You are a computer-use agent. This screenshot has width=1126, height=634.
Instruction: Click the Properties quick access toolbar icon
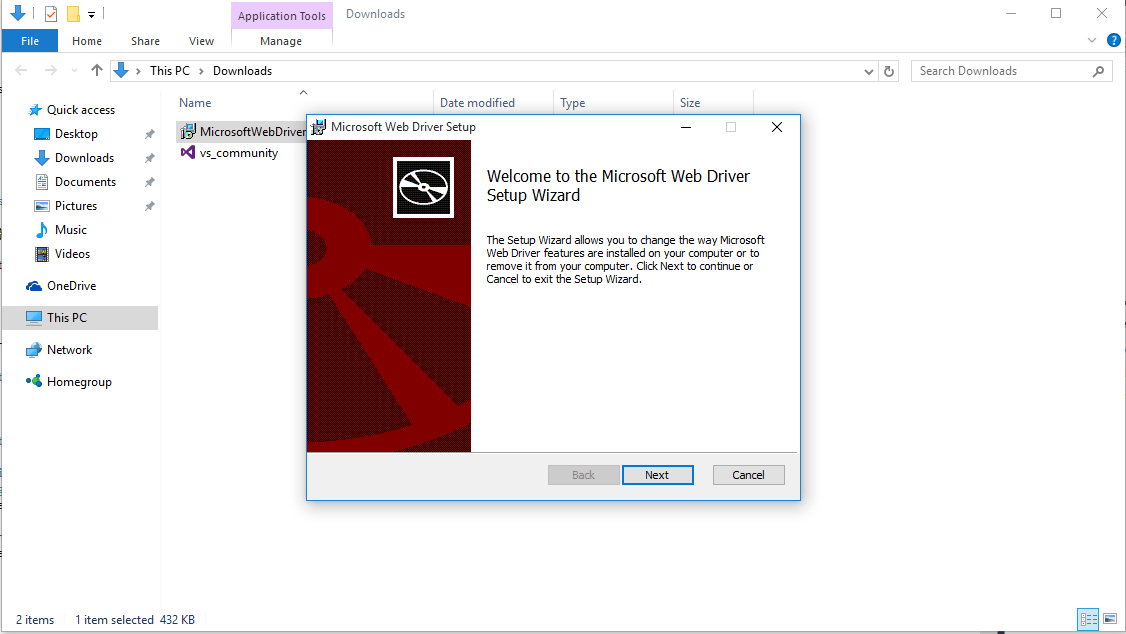coord(50,14)
